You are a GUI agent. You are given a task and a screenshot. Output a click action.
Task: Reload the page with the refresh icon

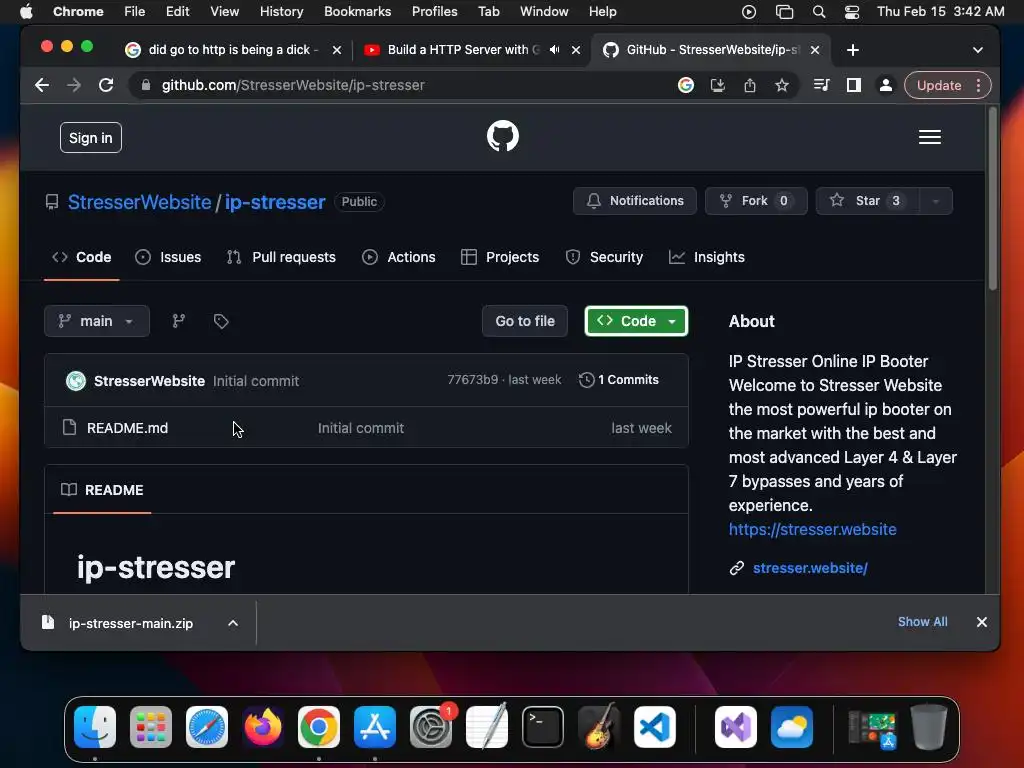pos(106,86)
